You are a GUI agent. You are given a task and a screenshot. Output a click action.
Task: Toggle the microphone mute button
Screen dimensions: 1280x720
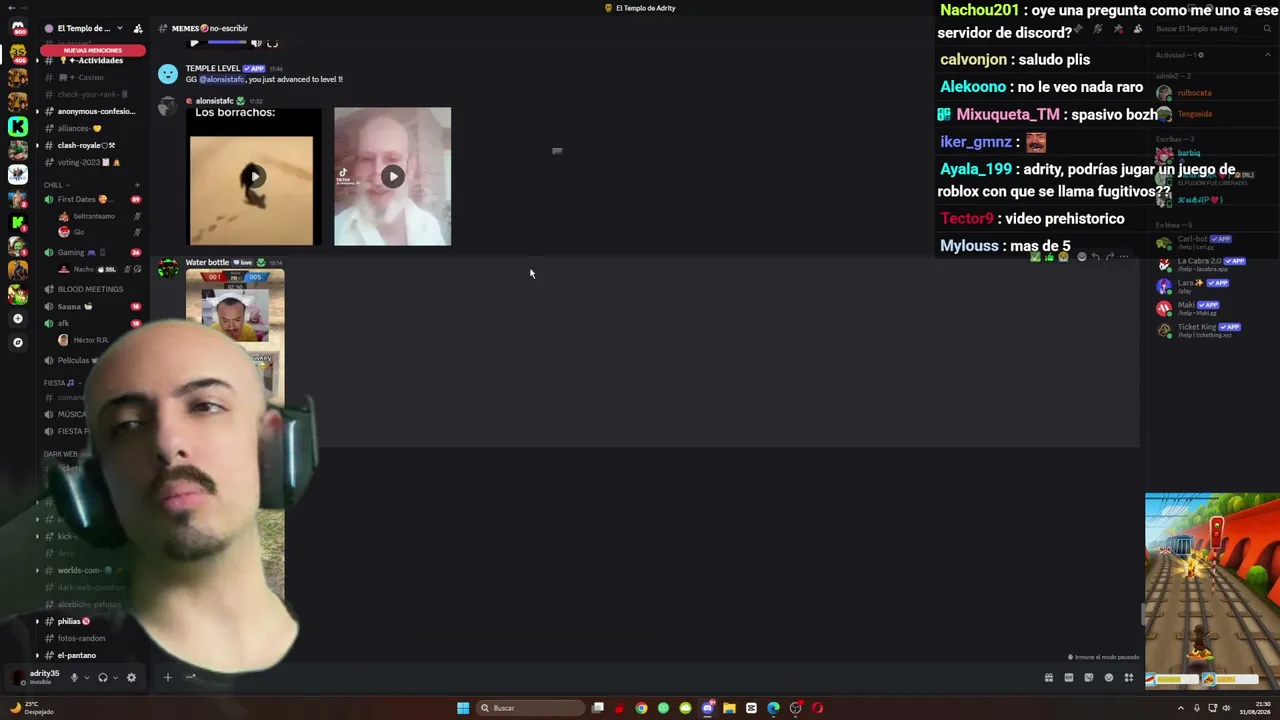click(x=74, y=677)
